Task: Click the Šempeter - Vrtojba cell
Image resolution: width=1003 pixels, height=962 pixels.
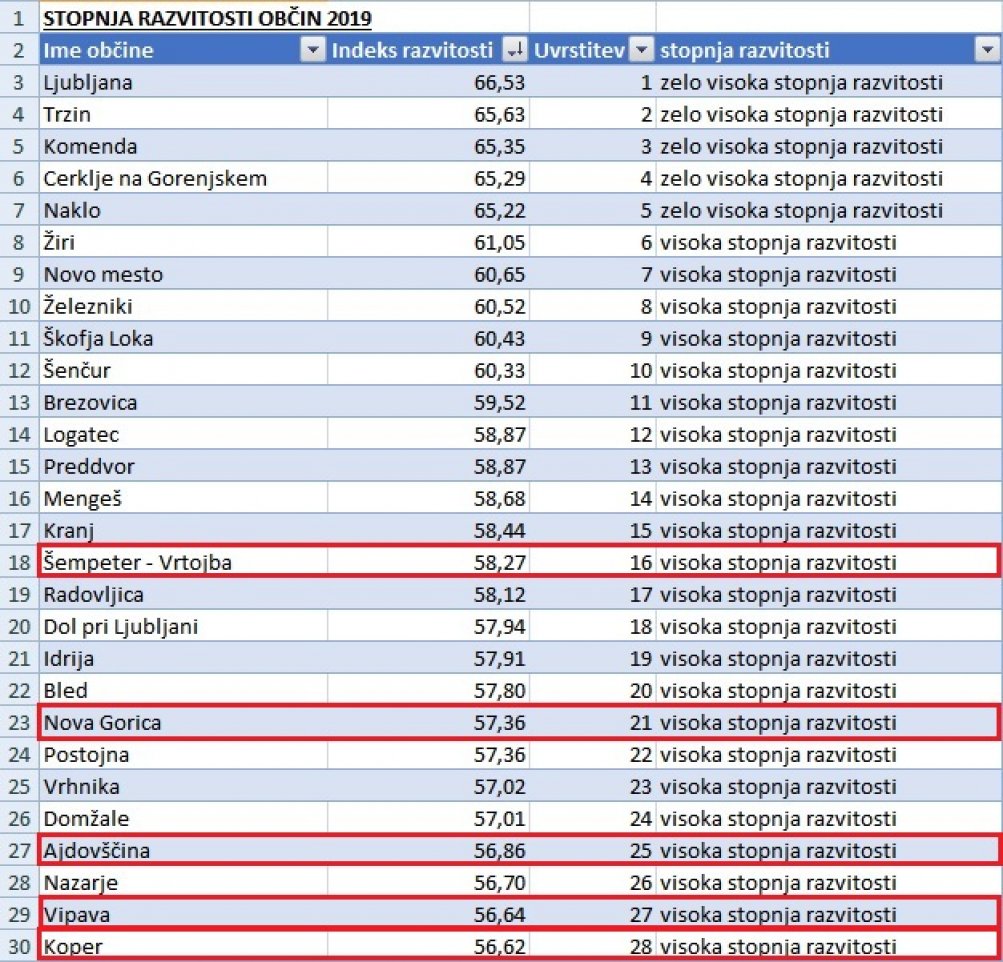Action: [x=184, y=562]
